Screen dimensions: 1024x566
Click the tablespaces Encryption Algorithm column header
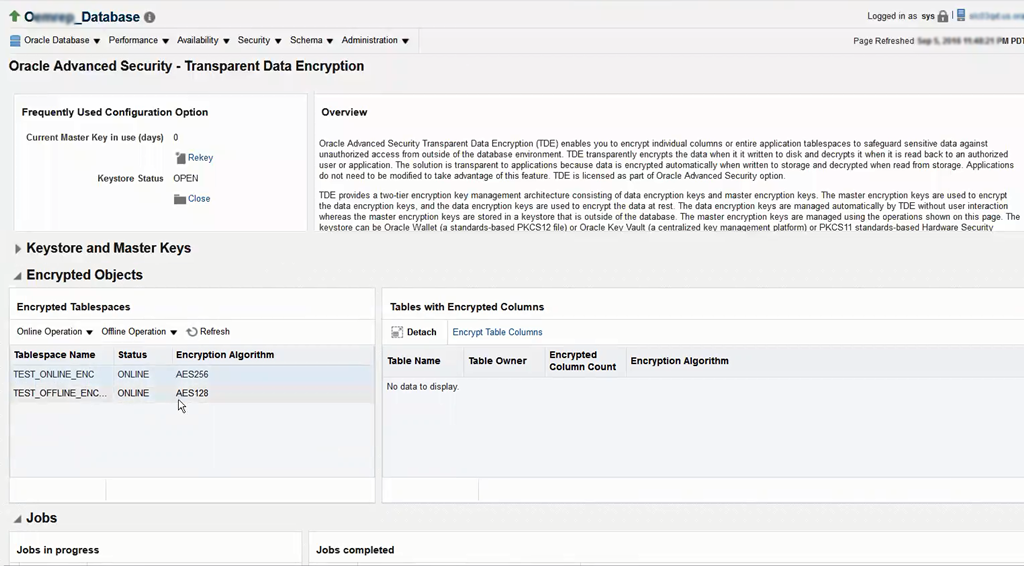click(225, 354)
